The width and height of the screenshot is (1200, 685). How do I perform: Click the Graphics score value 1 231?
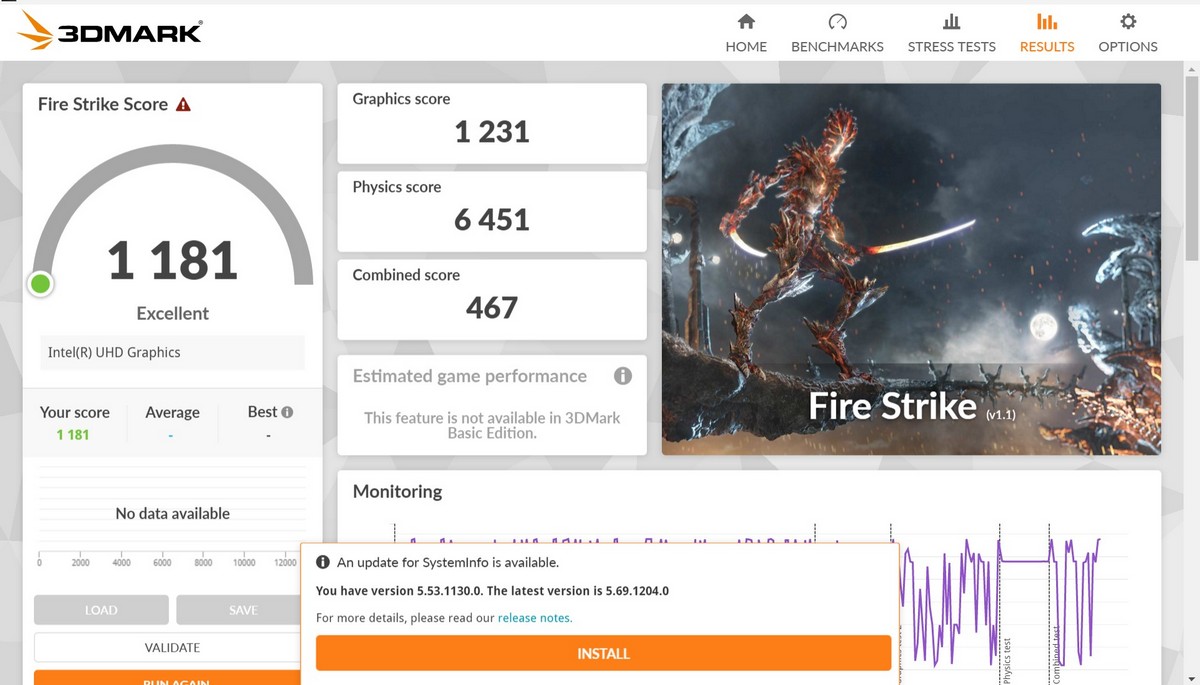point(492,132)
